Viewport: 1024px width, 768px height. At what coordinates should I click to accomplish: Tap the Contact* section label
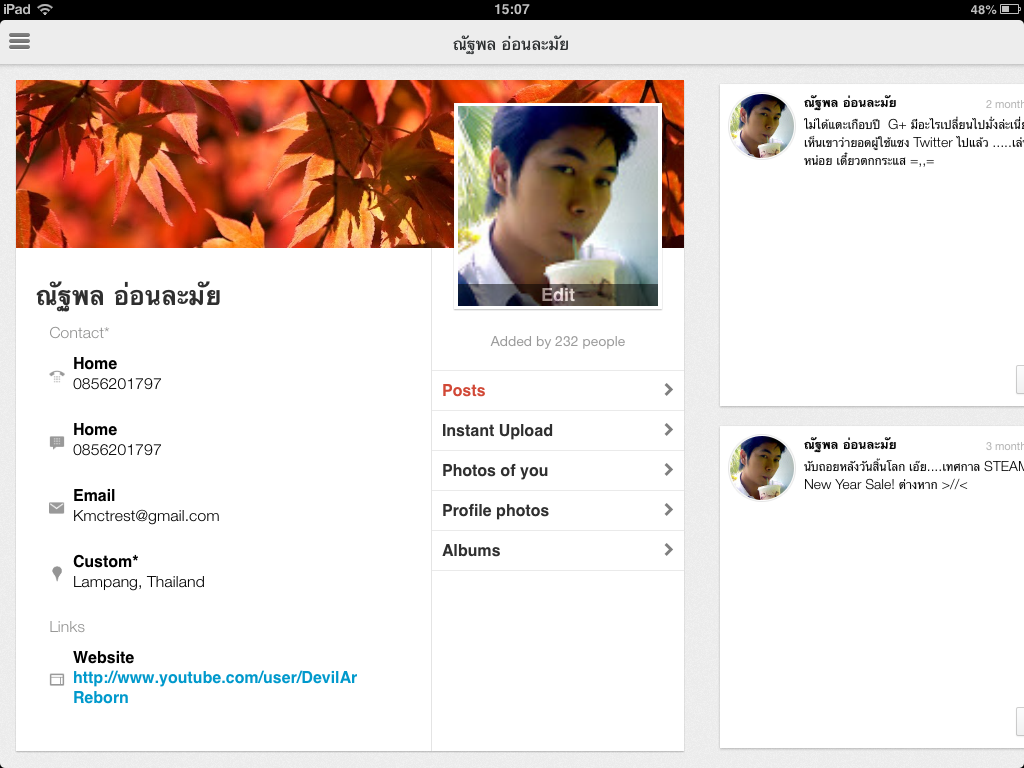click(79, 333)
